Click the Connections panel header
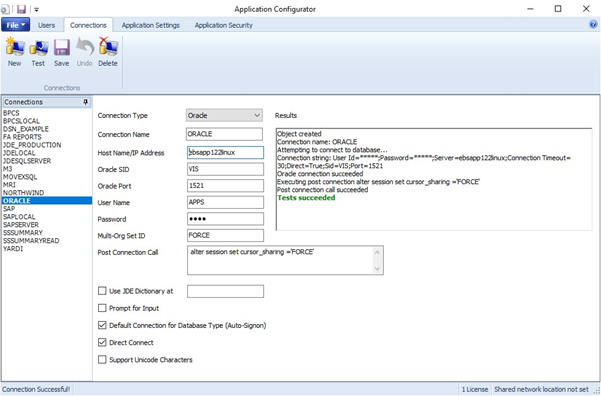 (47, 102)
